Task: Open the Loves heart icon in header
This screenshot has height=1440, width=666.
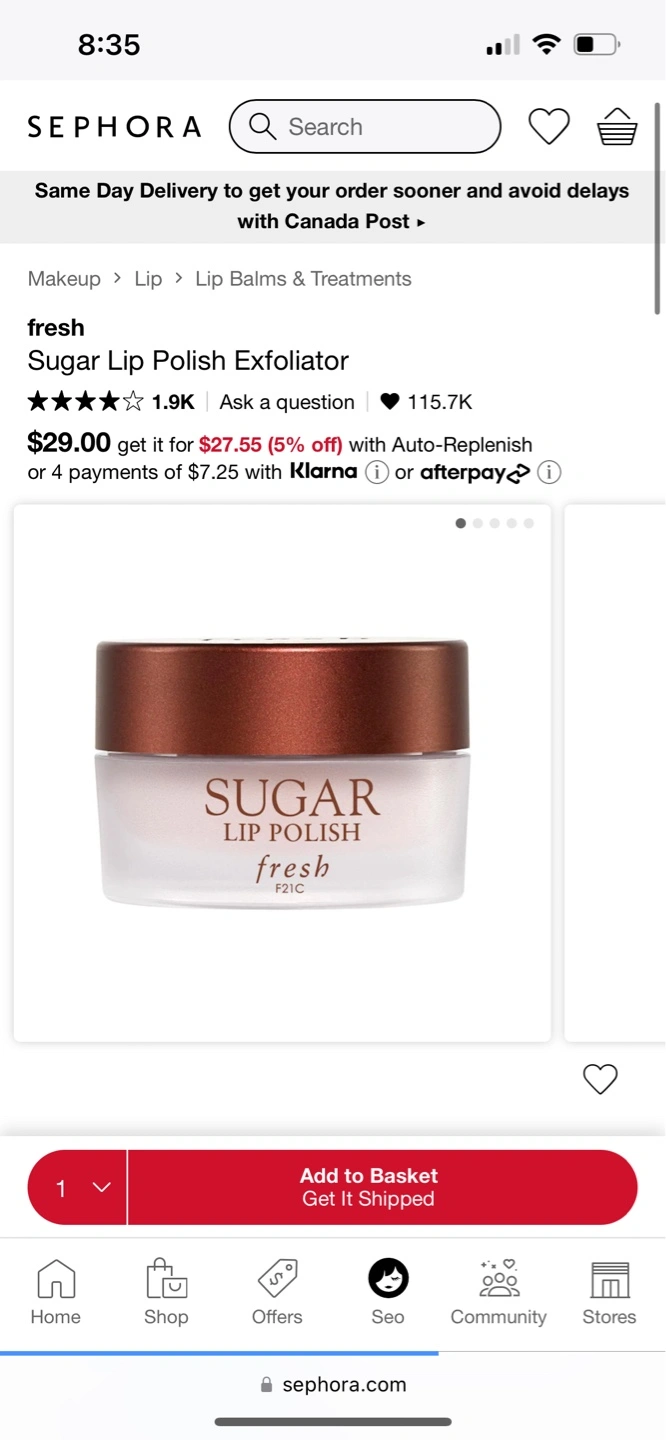Action: [x=549, y=127]
